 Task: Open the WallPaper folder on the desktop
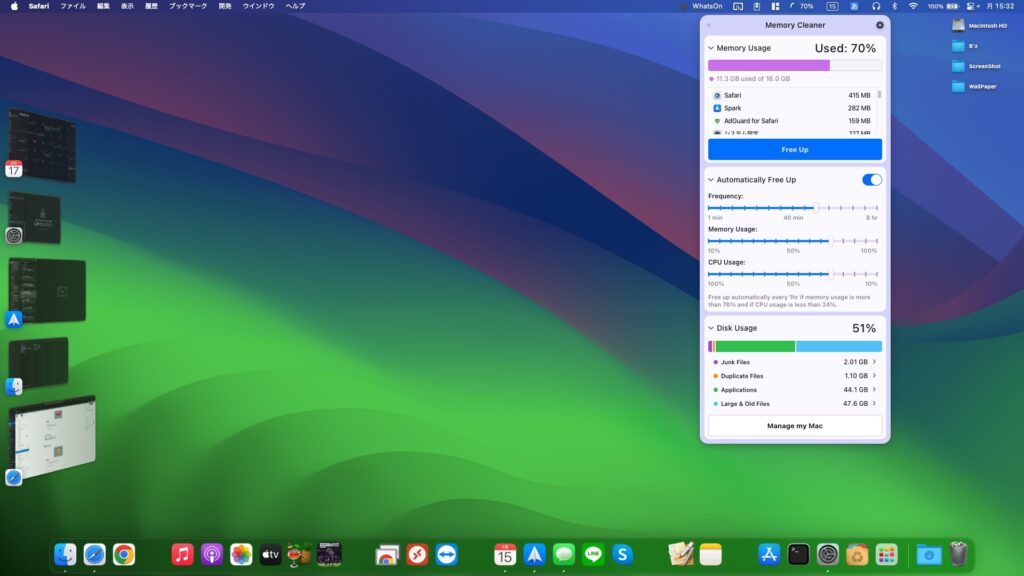(959, 87)
